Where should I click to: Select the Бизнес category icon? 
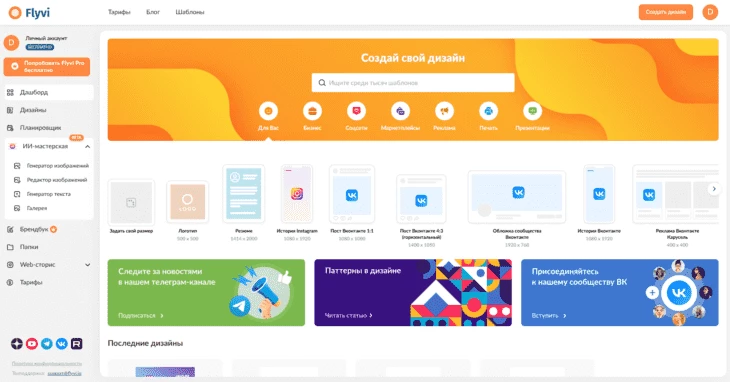312,111
